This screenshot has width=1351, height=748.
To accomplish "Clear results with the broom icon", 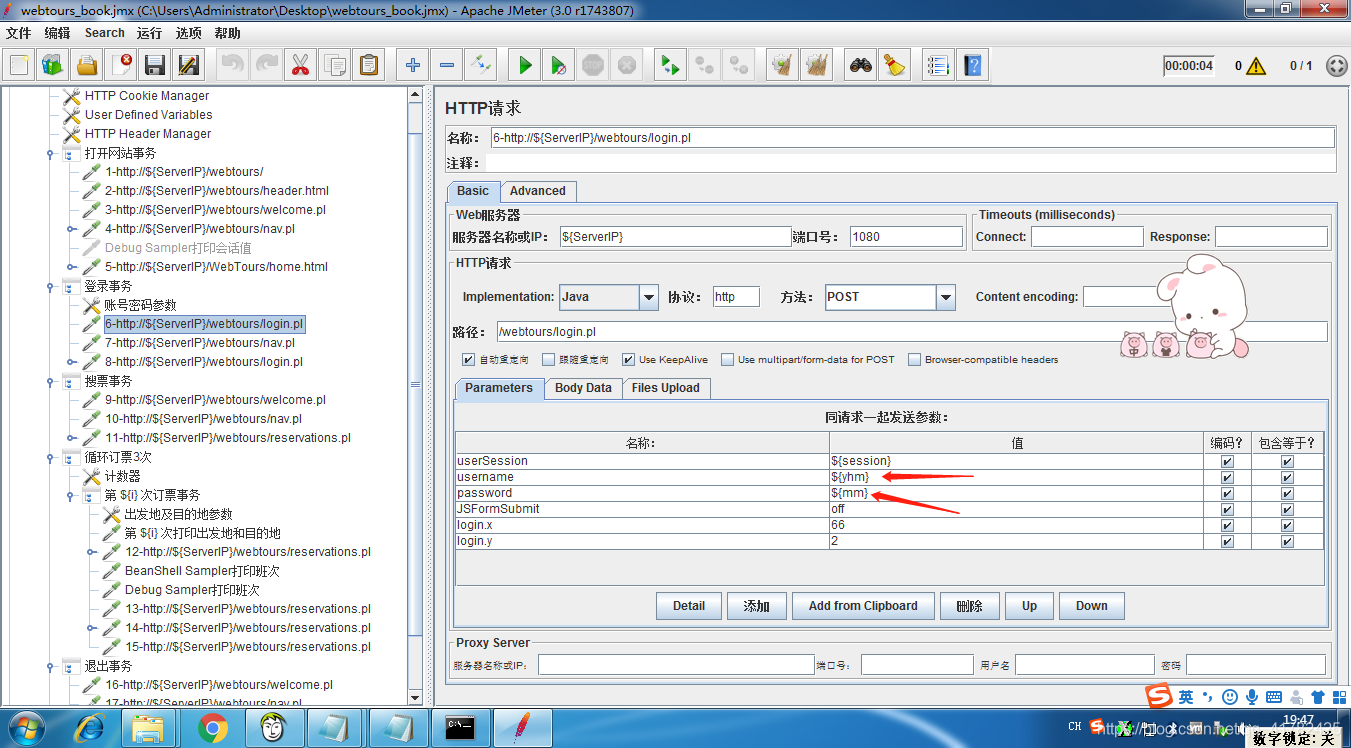I will 783,66.
